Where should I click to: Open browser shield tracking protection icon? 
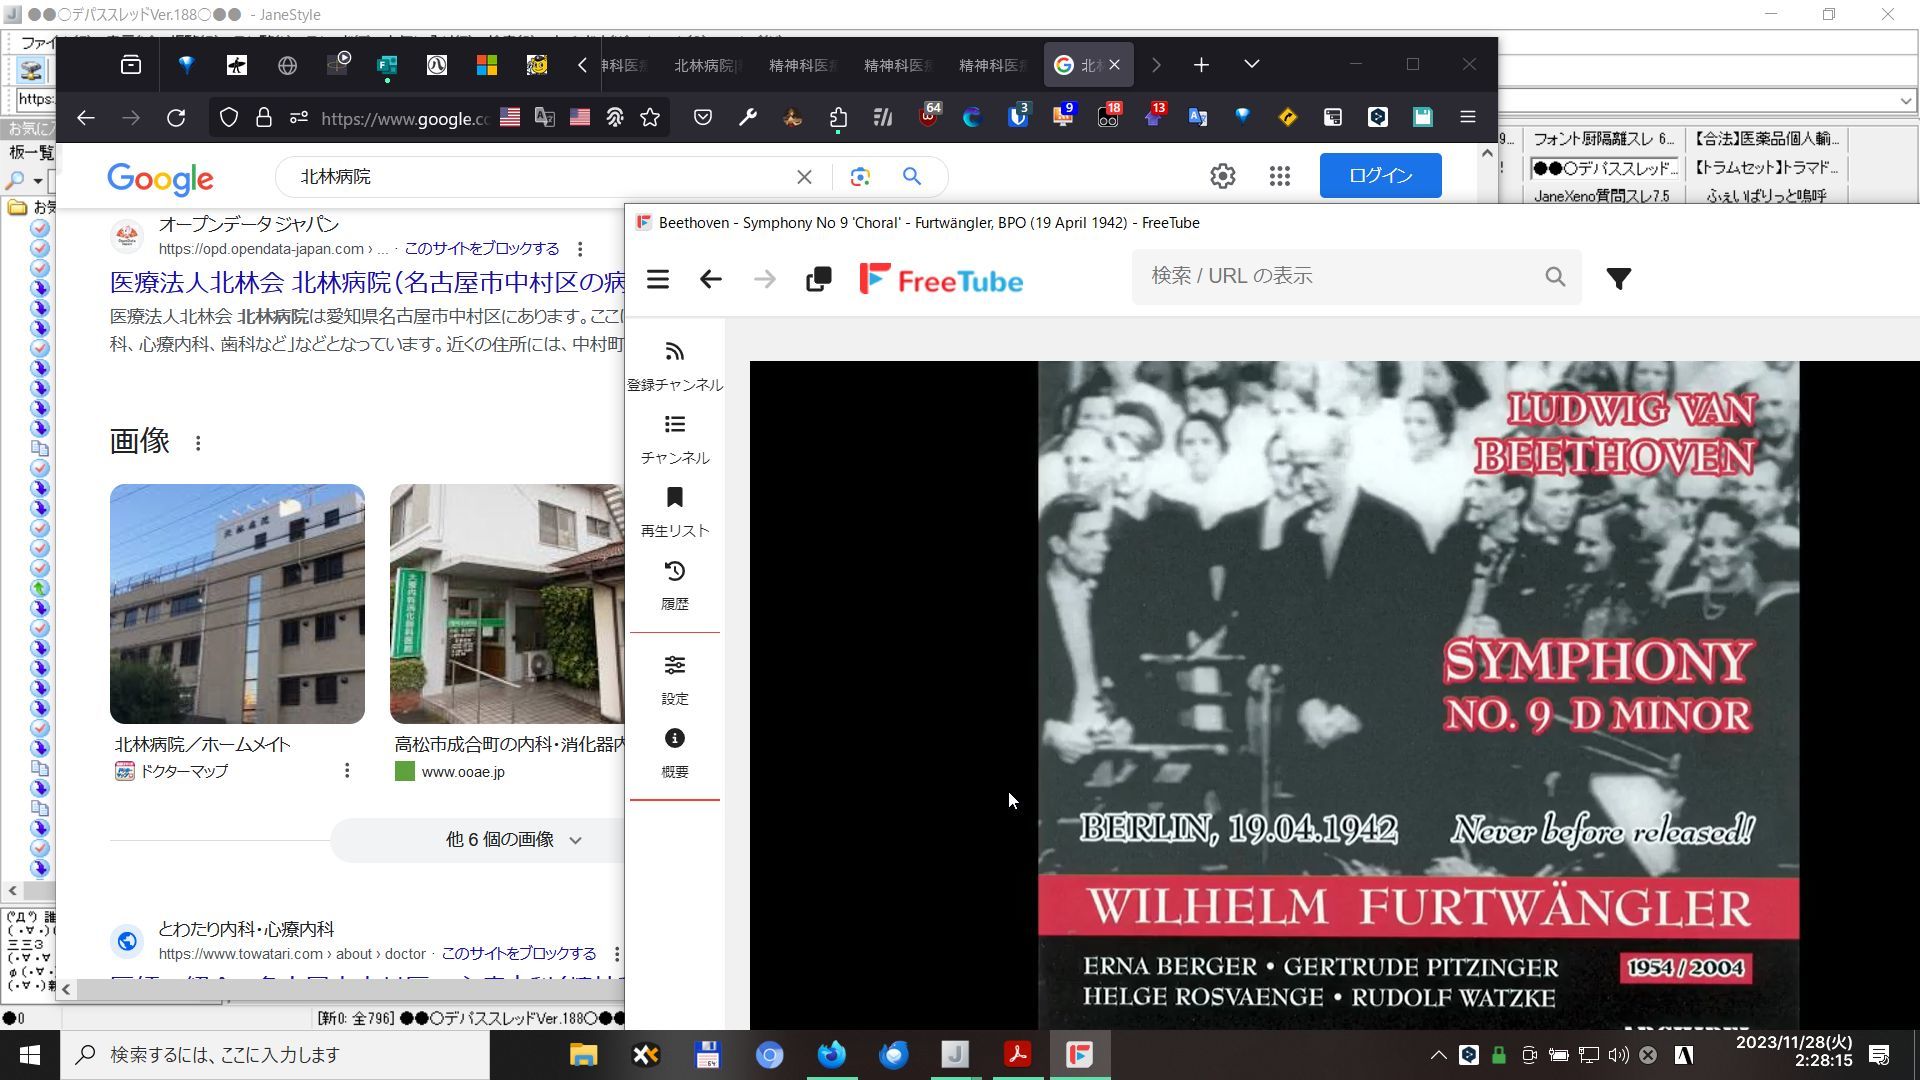(x=228, y=118)
